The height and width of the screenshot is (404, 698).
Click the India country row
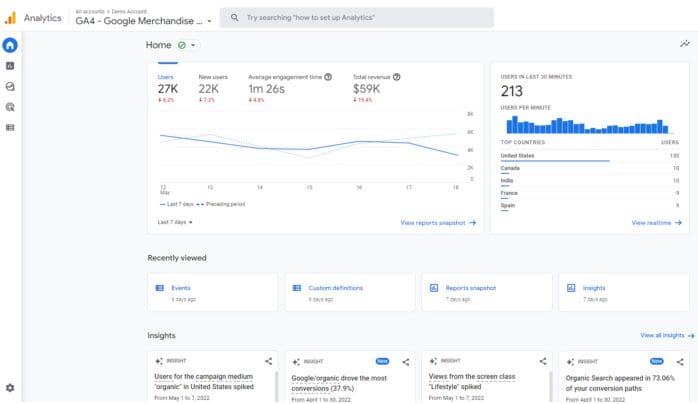590,181
